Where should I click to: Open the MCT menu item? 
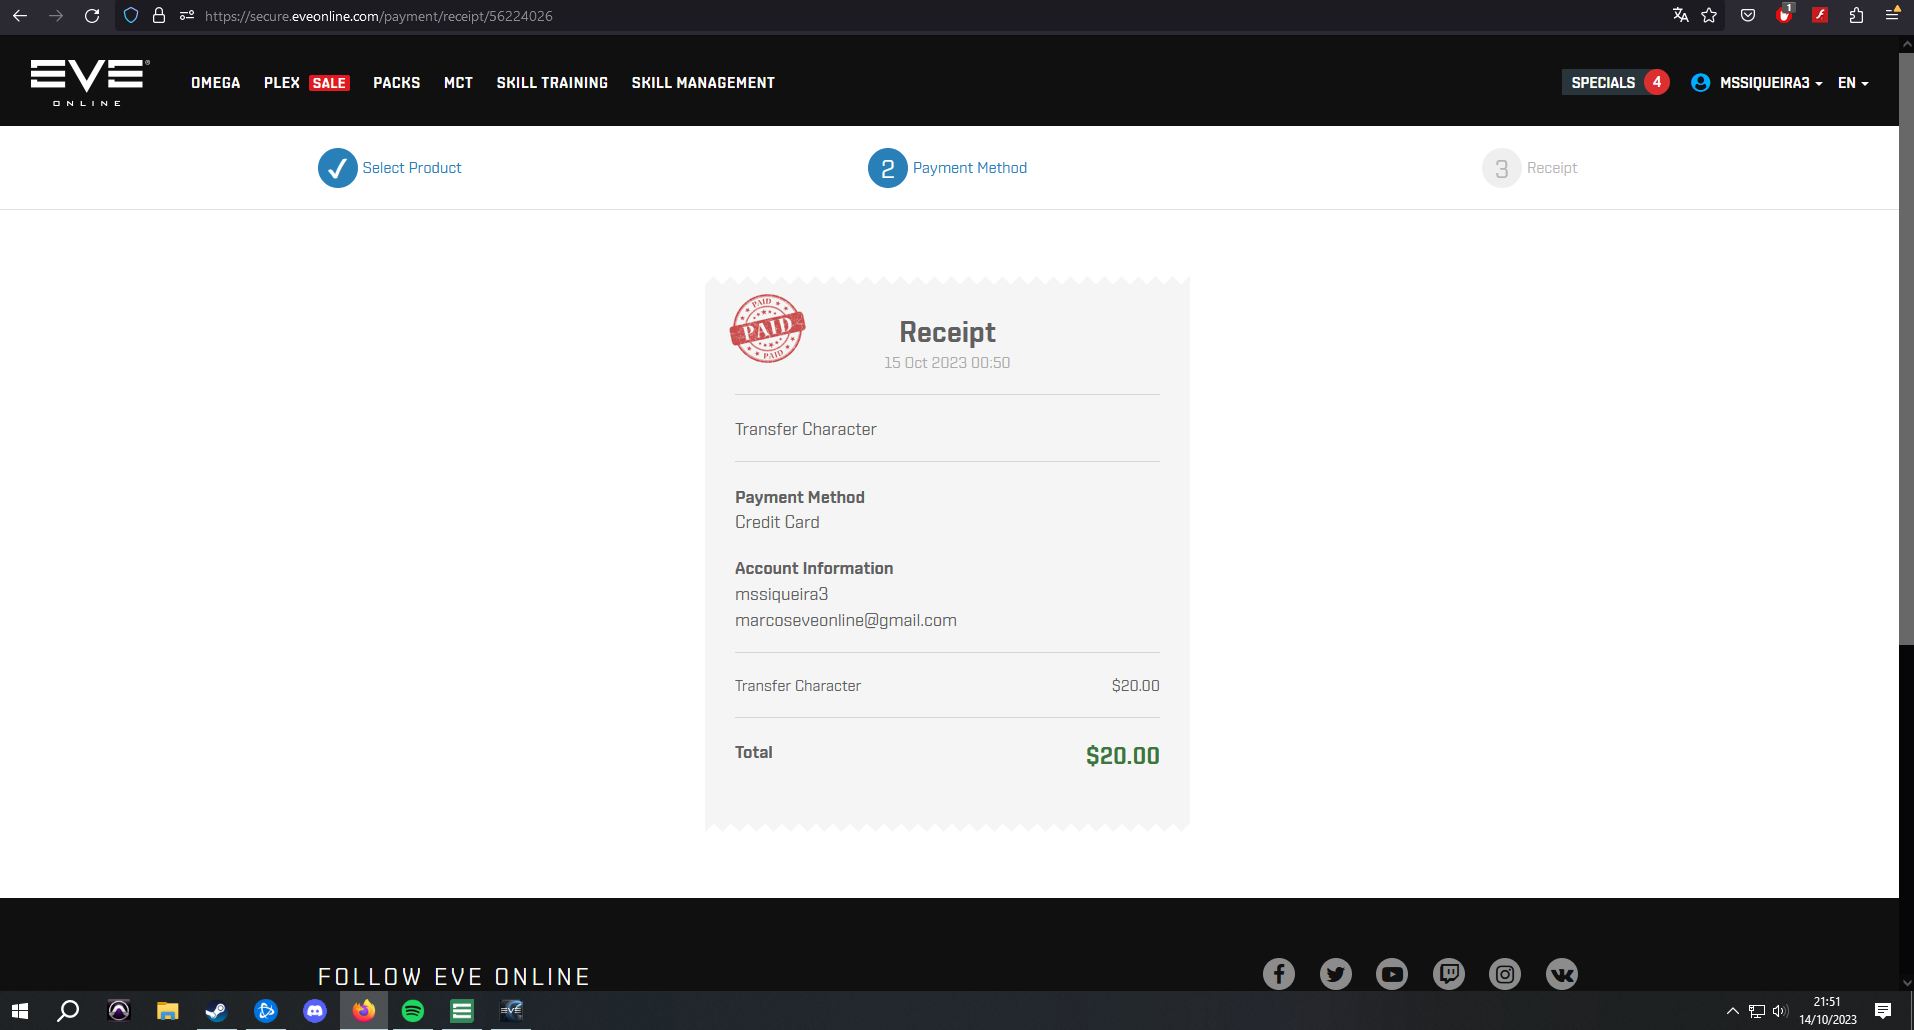(458, 83)
